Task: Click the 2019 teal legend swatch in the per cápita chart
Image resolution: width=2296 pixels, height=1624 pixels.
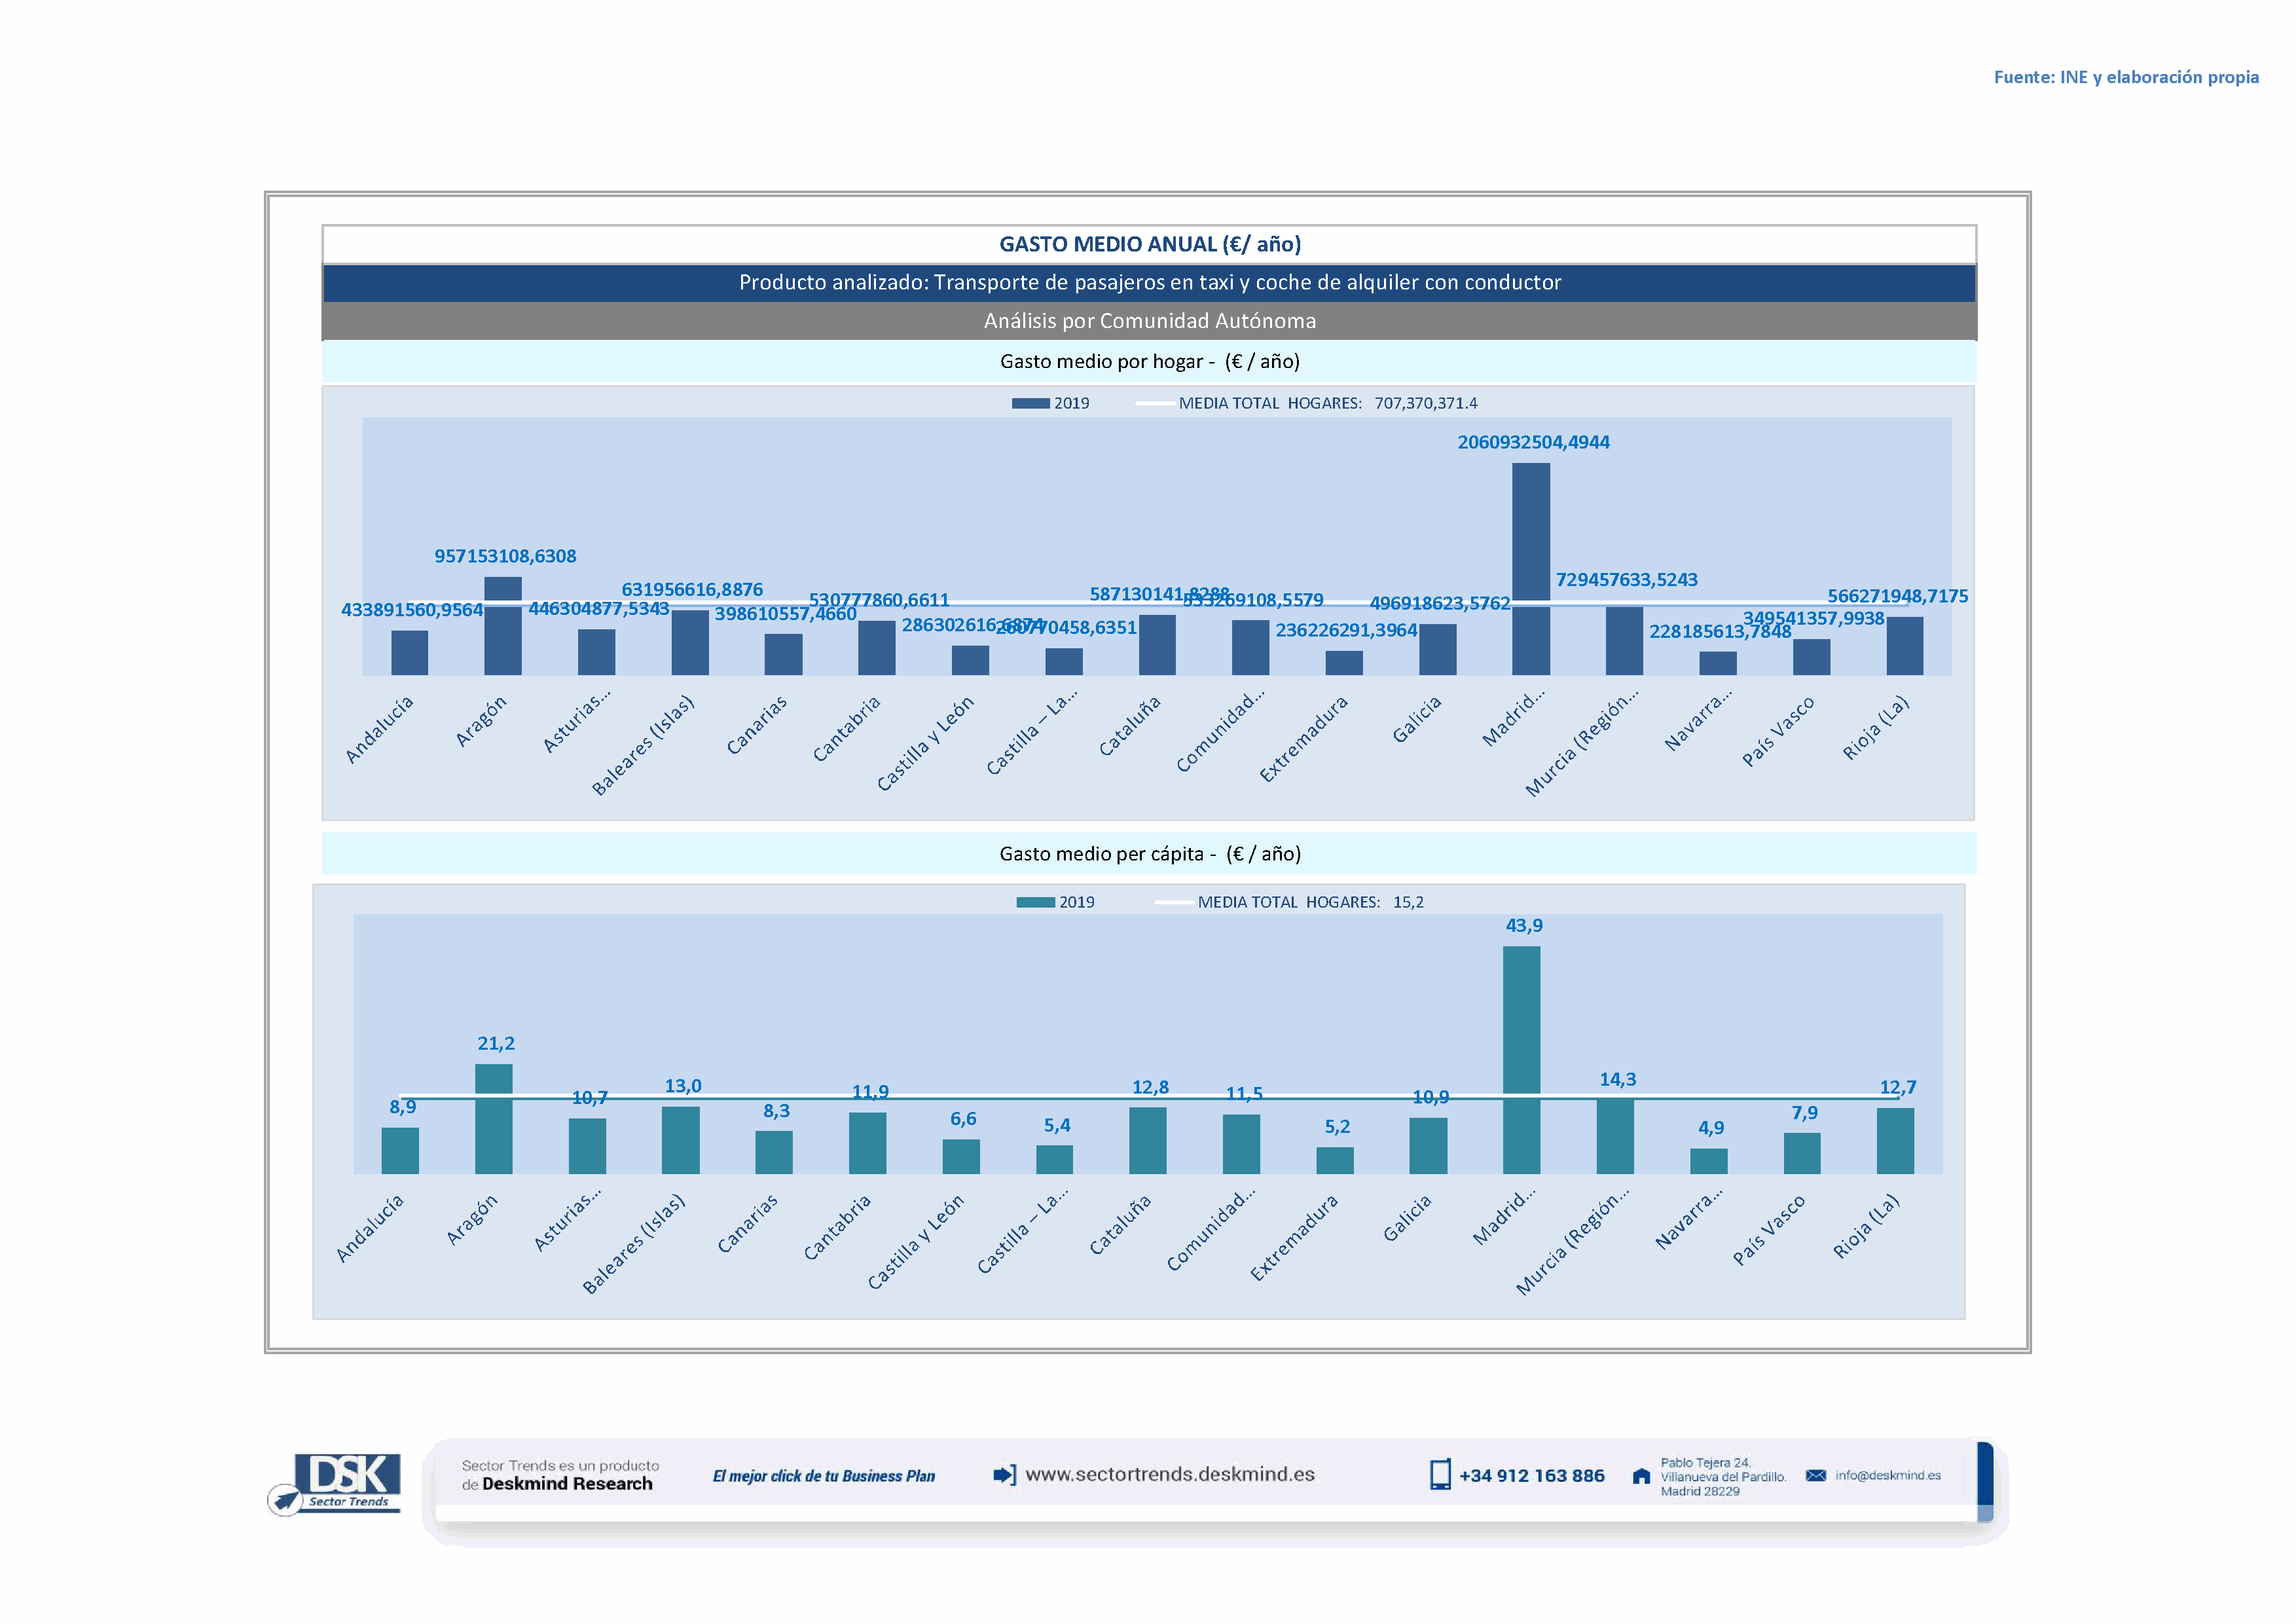Action: pyautogui.click(x=1035, y=902)
